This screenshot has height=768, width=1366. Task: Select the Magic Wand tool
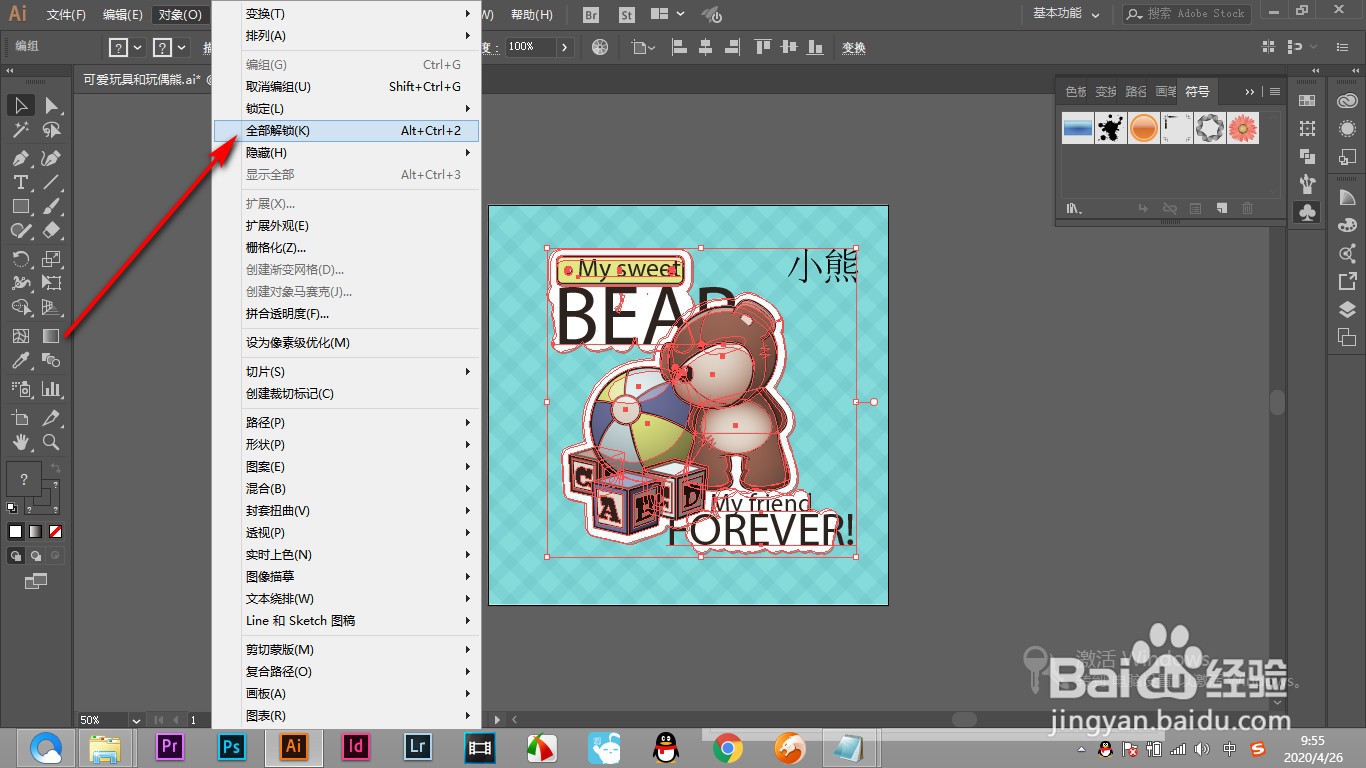(x=21, y=130)
